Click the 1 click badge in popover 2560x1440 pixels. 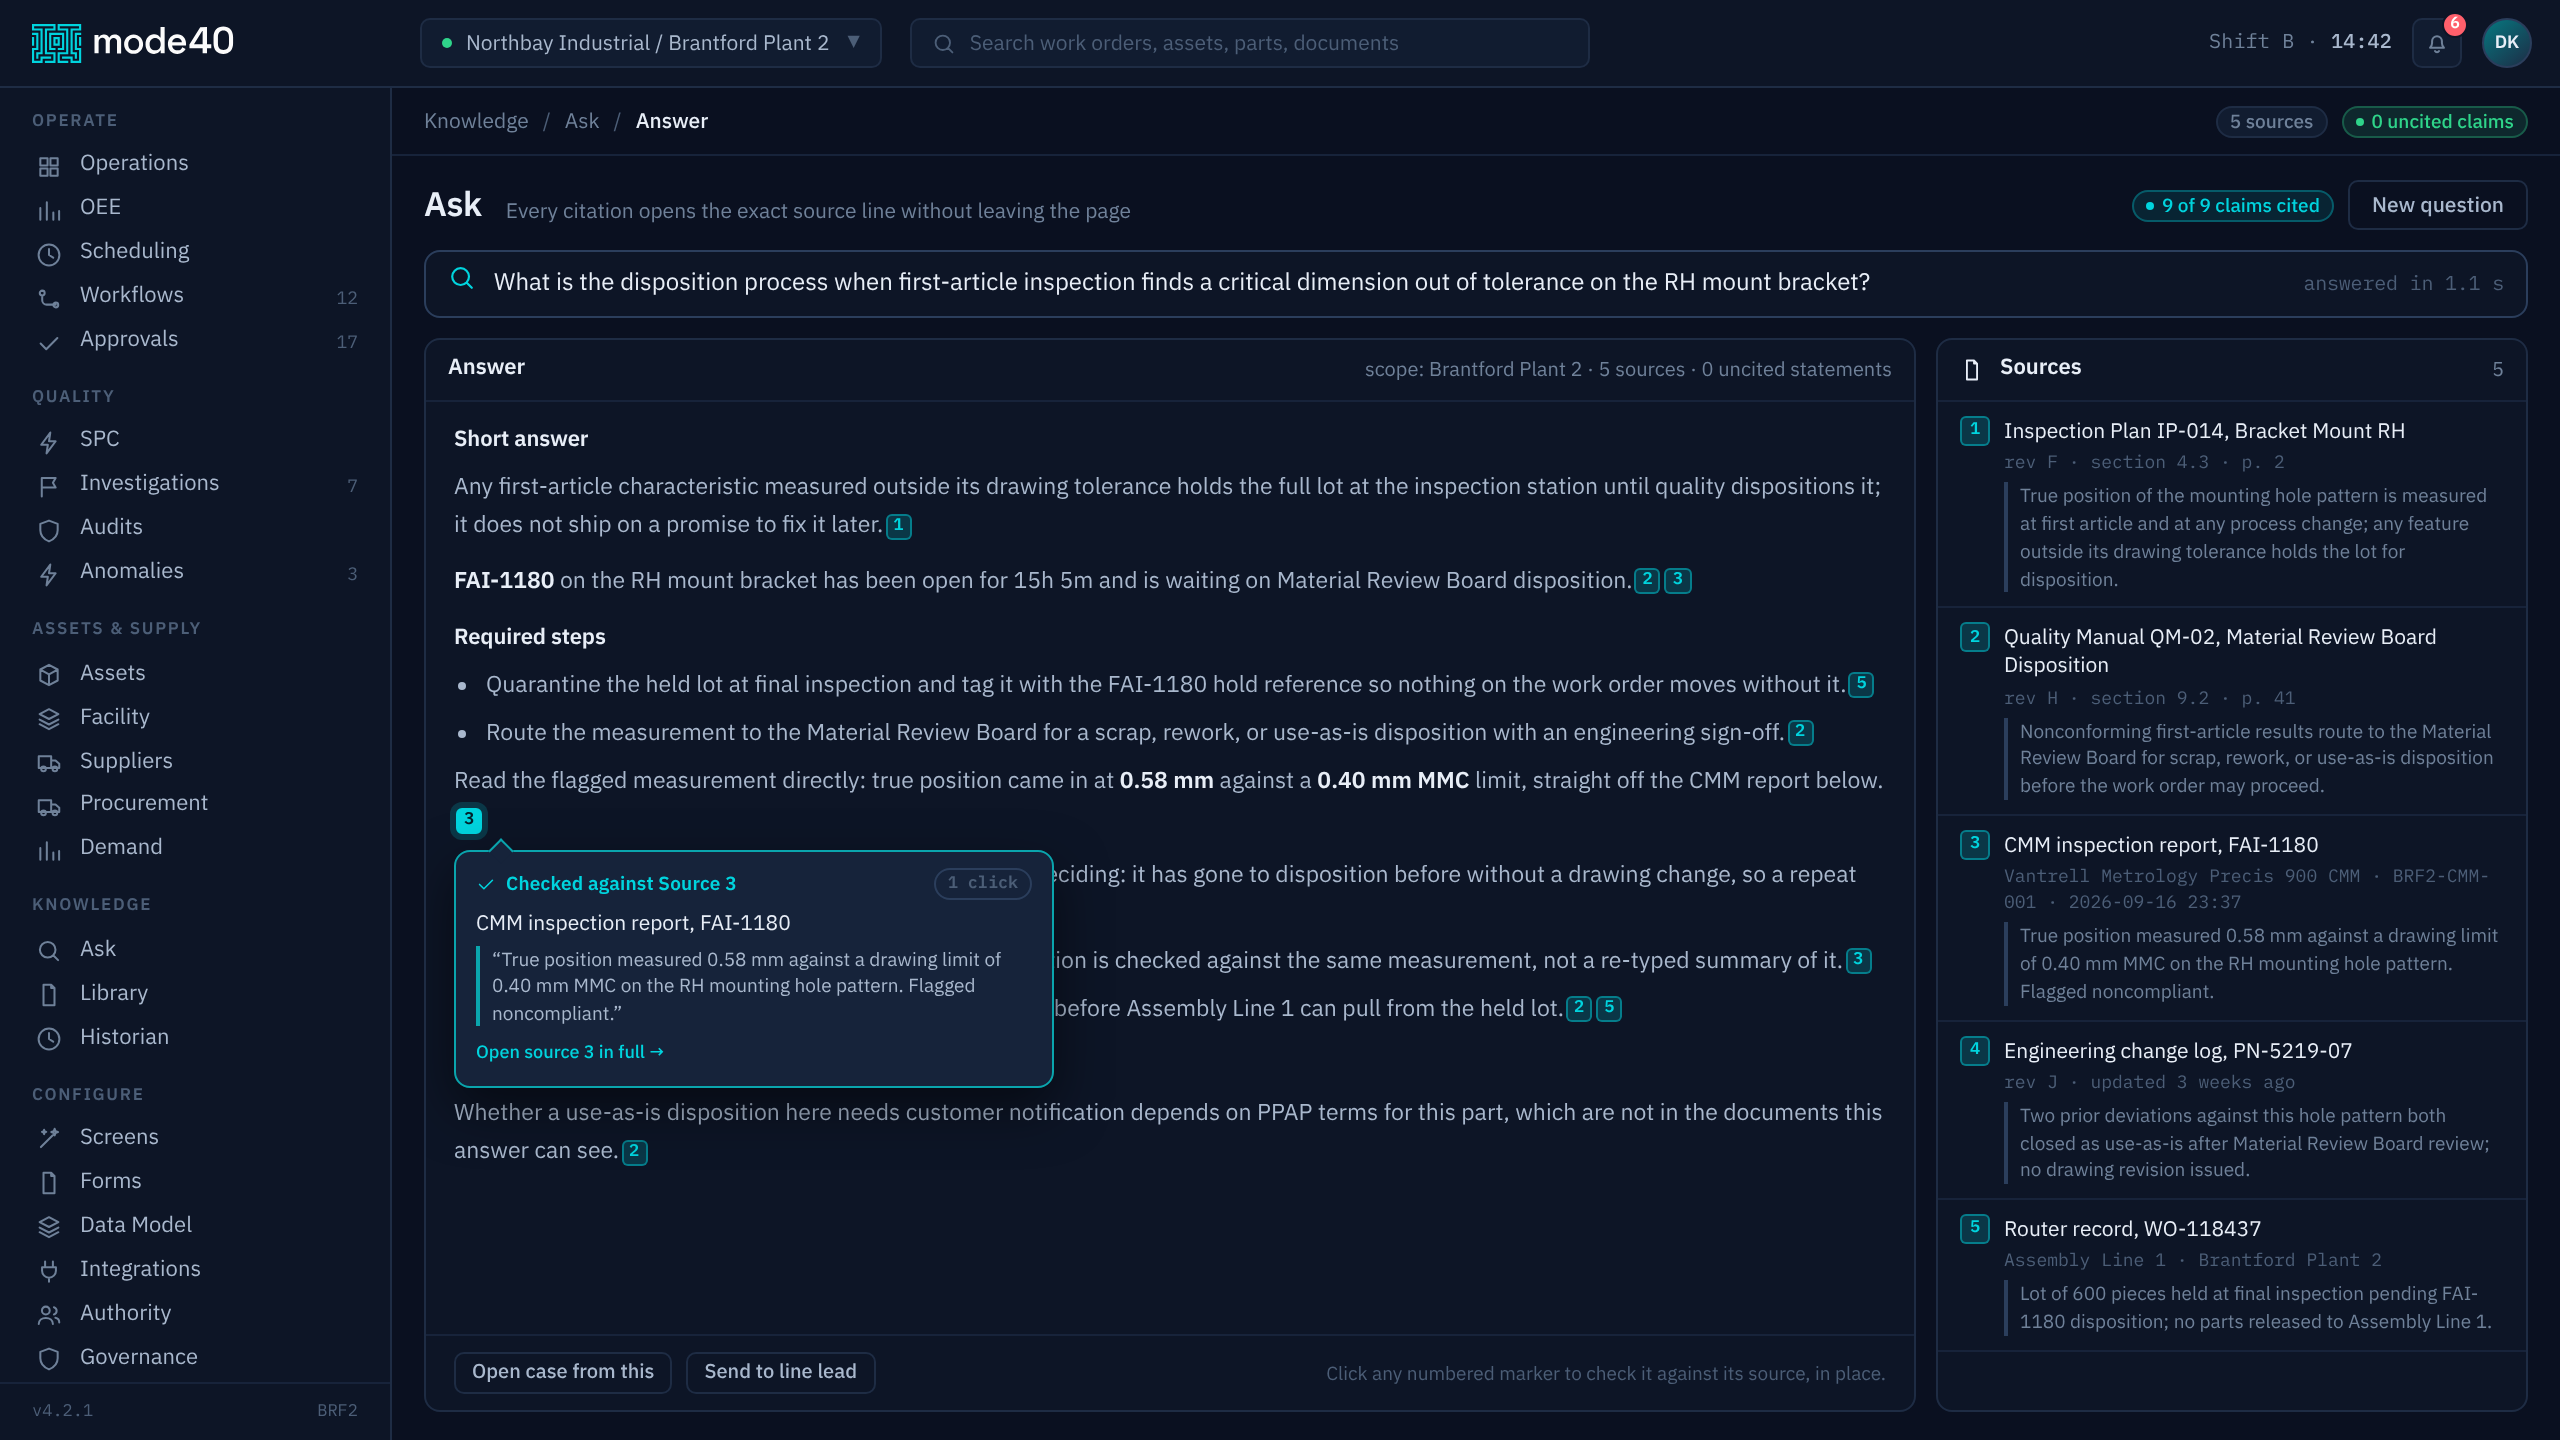(x=982, y=883)
